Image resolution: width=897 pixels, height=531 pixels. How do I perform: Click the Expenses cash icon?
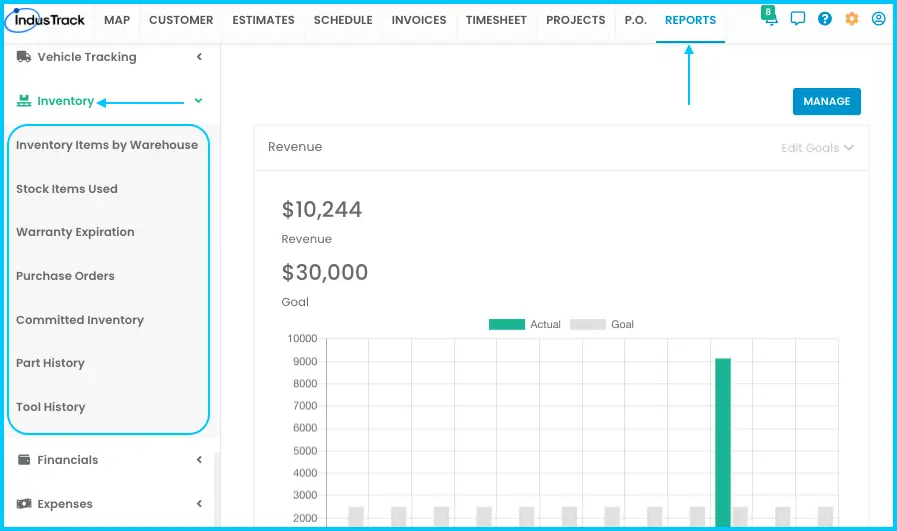23,504
